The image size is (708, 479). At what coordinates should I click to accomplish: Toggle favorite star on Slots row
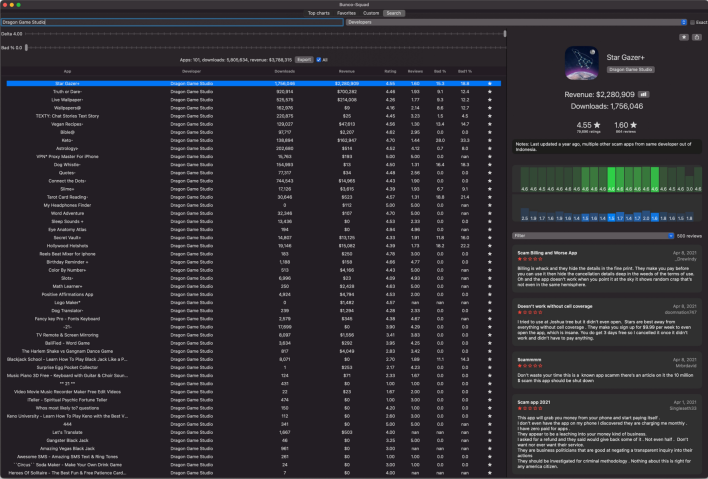(x=490, y=279)
